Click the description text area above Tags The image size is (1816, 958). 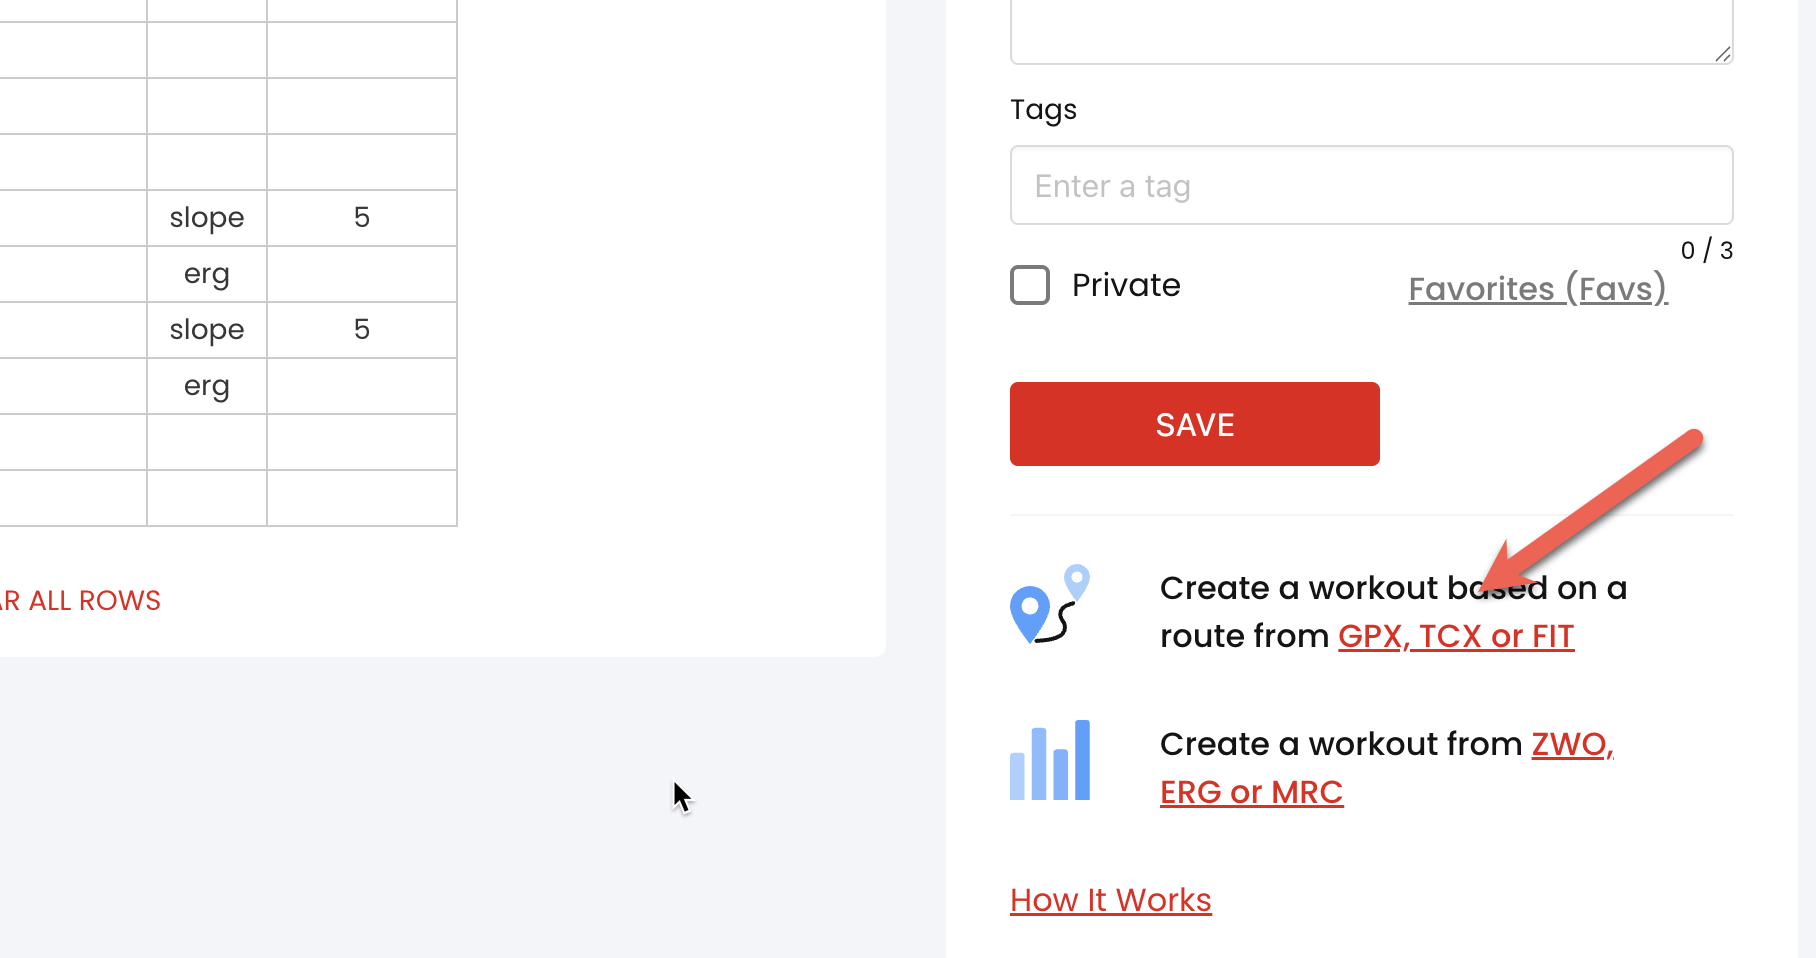coord(1372,30)
